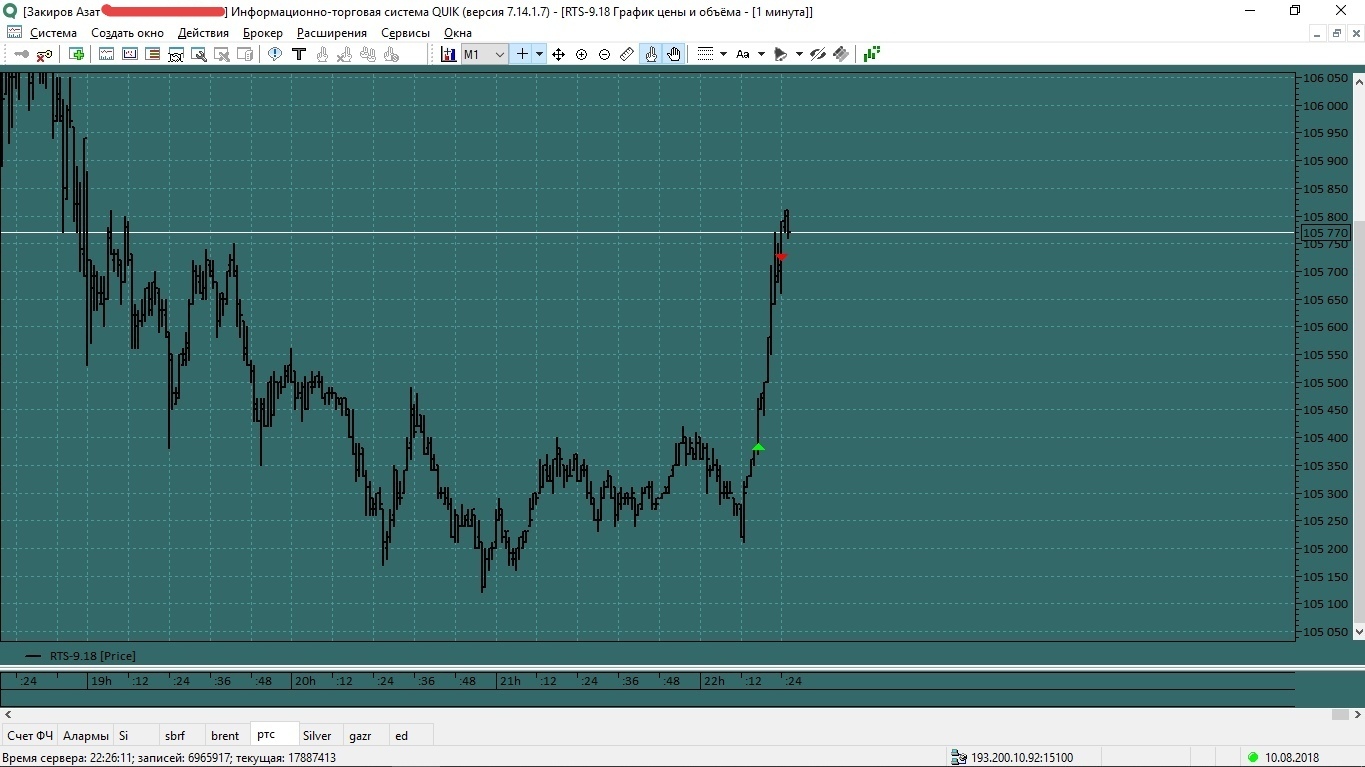Open the Сервисы menu
This screenshot has height=767, width=1365.
(x=405, y=33)
